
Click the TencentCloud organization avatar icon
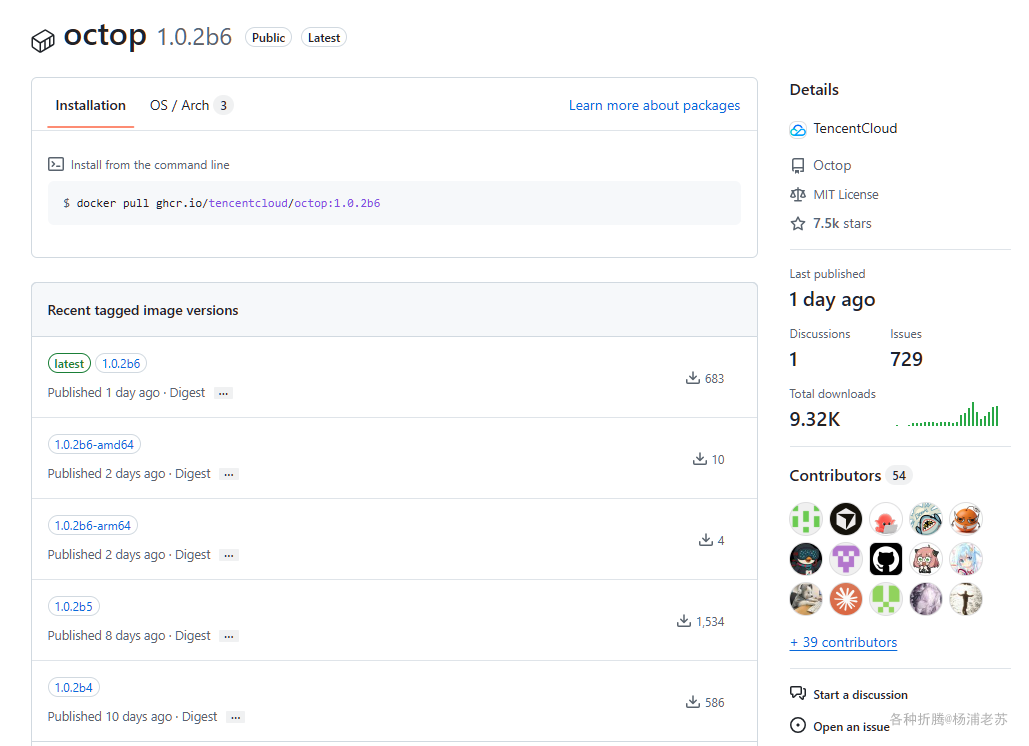click(797, 129)
